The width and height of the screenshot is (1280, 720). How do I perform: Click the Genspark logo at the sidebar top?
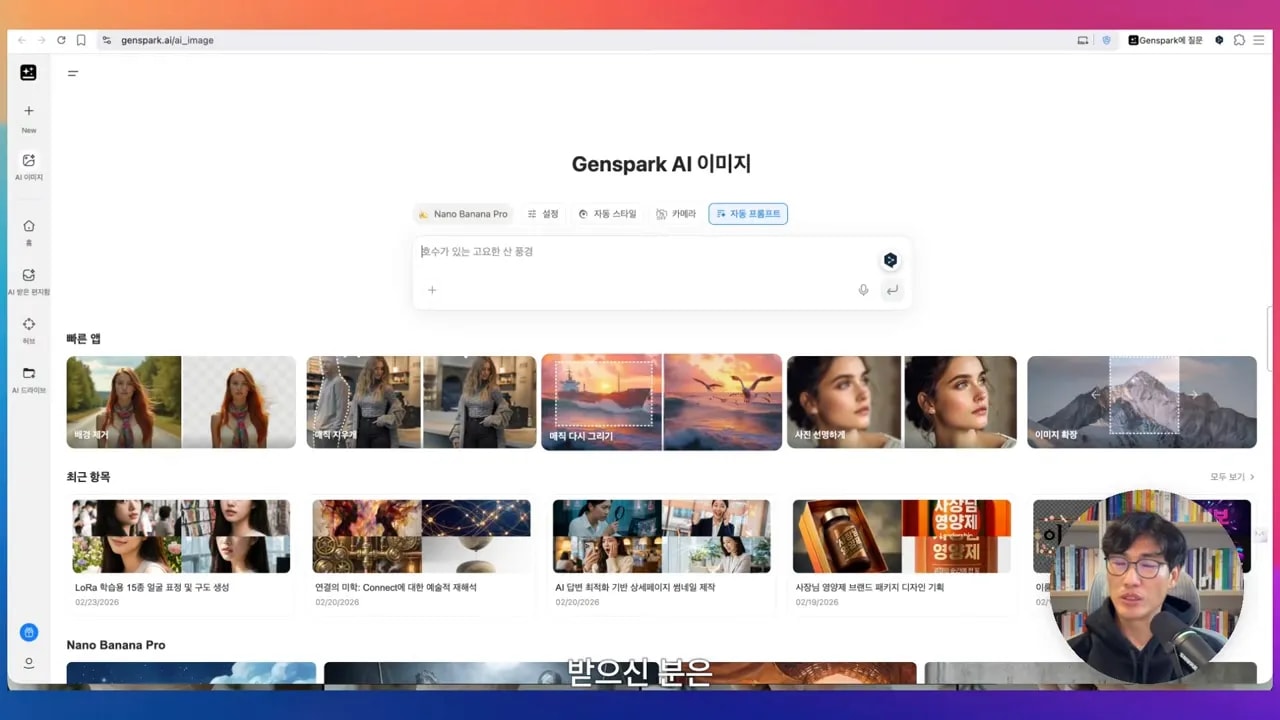pyautogui.click(x=28, y=72)
